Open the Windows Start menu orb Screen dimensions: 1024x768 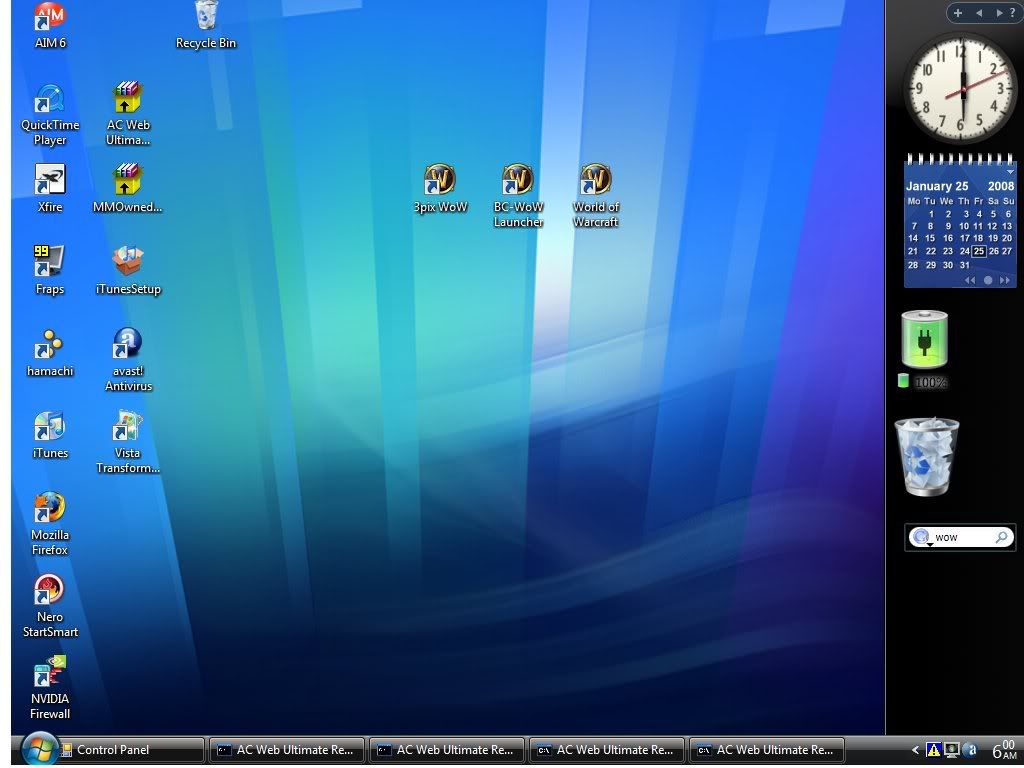coord(39,750)
